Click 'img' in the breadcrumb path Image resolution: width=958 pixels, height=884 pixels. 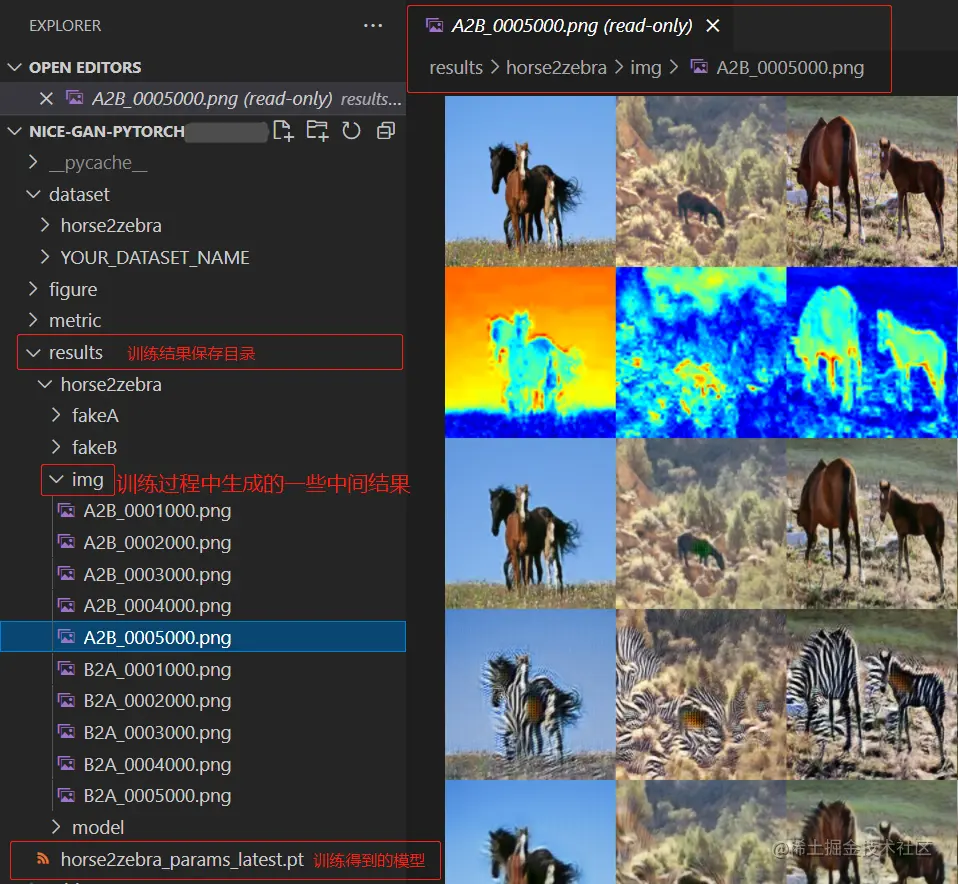pos(646,67)
